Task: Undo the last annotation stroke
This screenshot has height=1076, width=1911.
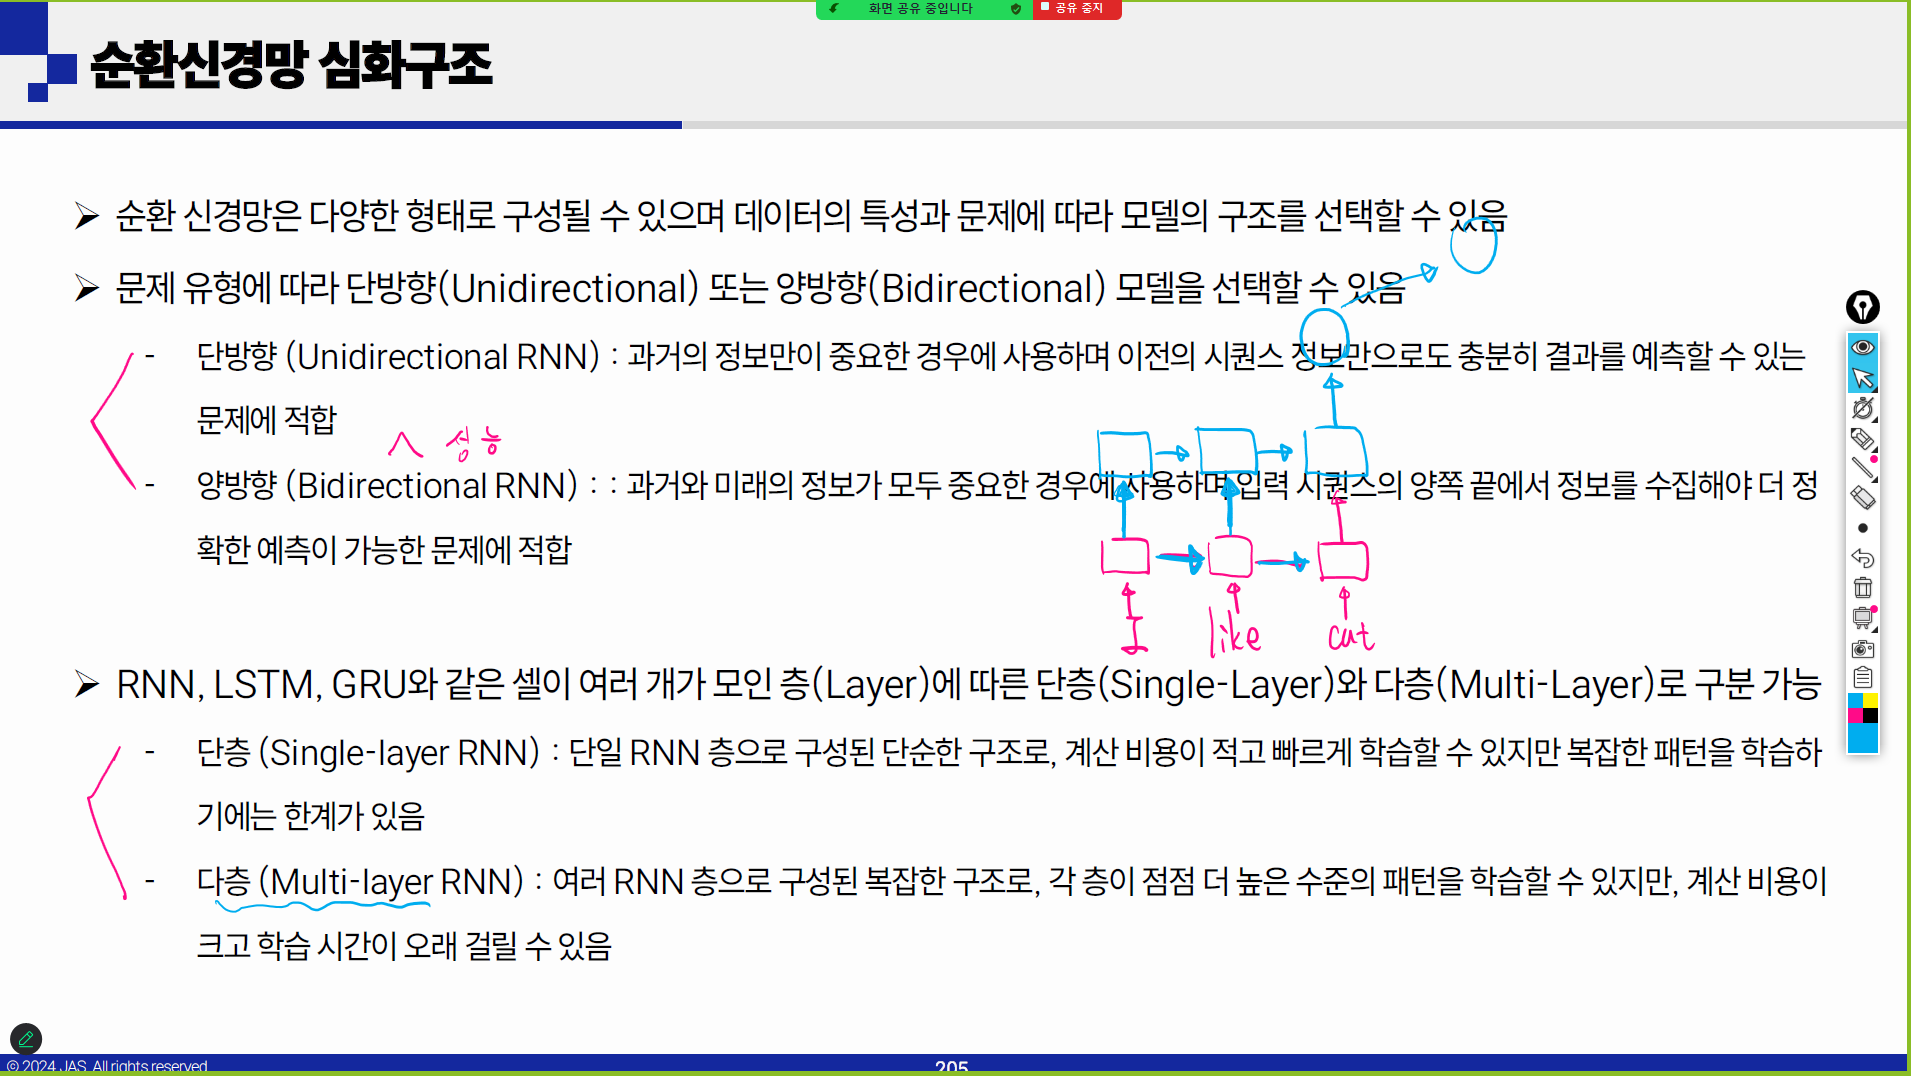Action: [x=1862, y=558]
